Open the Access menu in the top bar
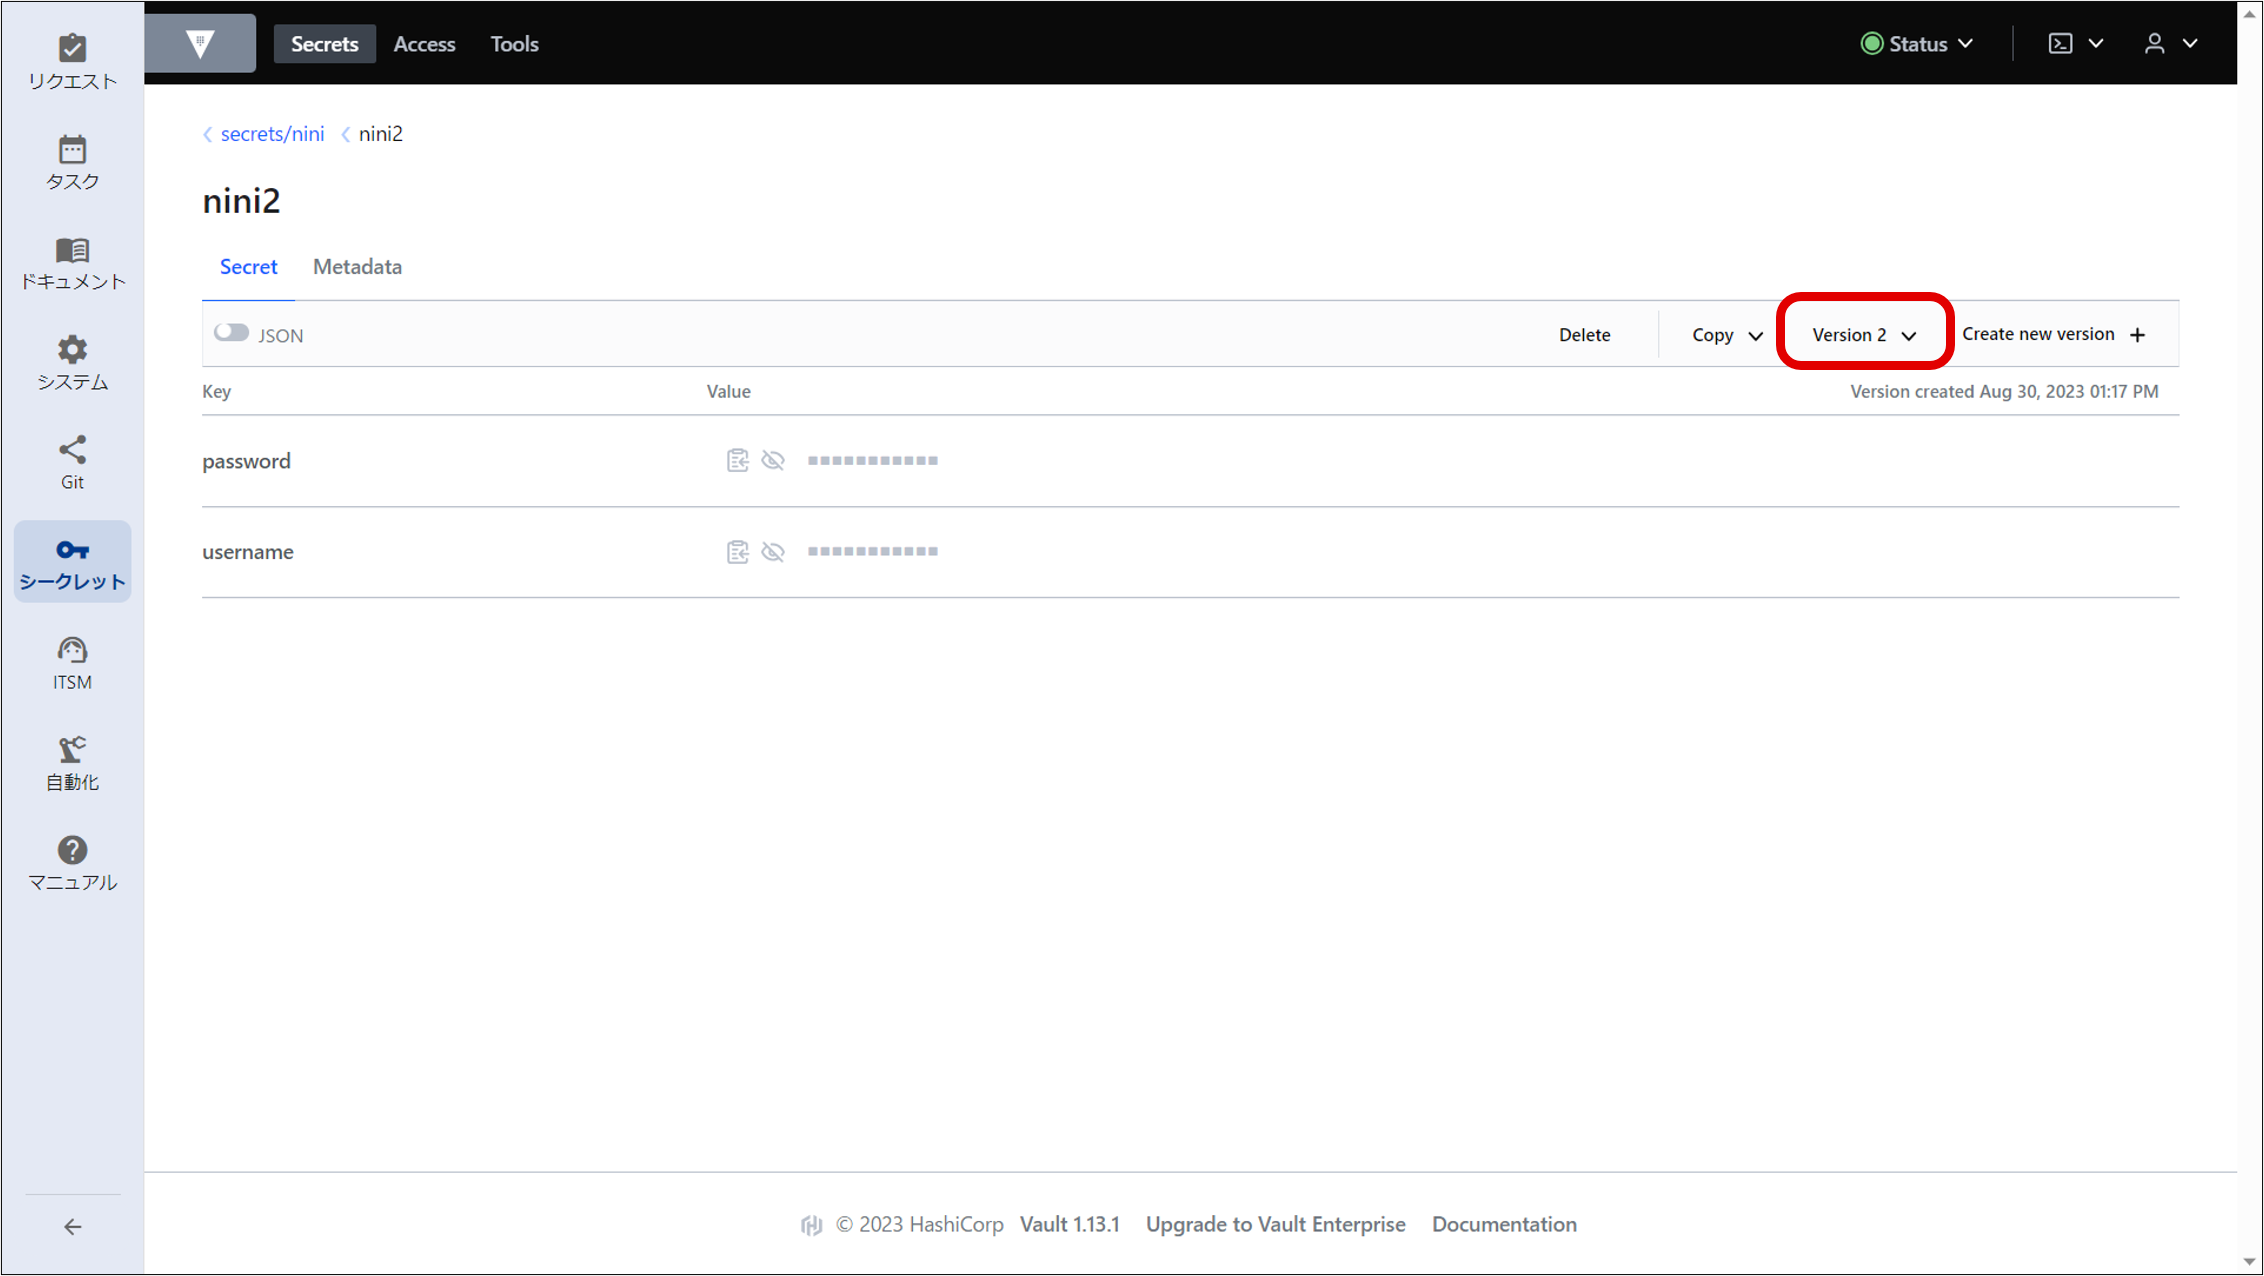2264x1276 pixels. click(x=424, y=43)
